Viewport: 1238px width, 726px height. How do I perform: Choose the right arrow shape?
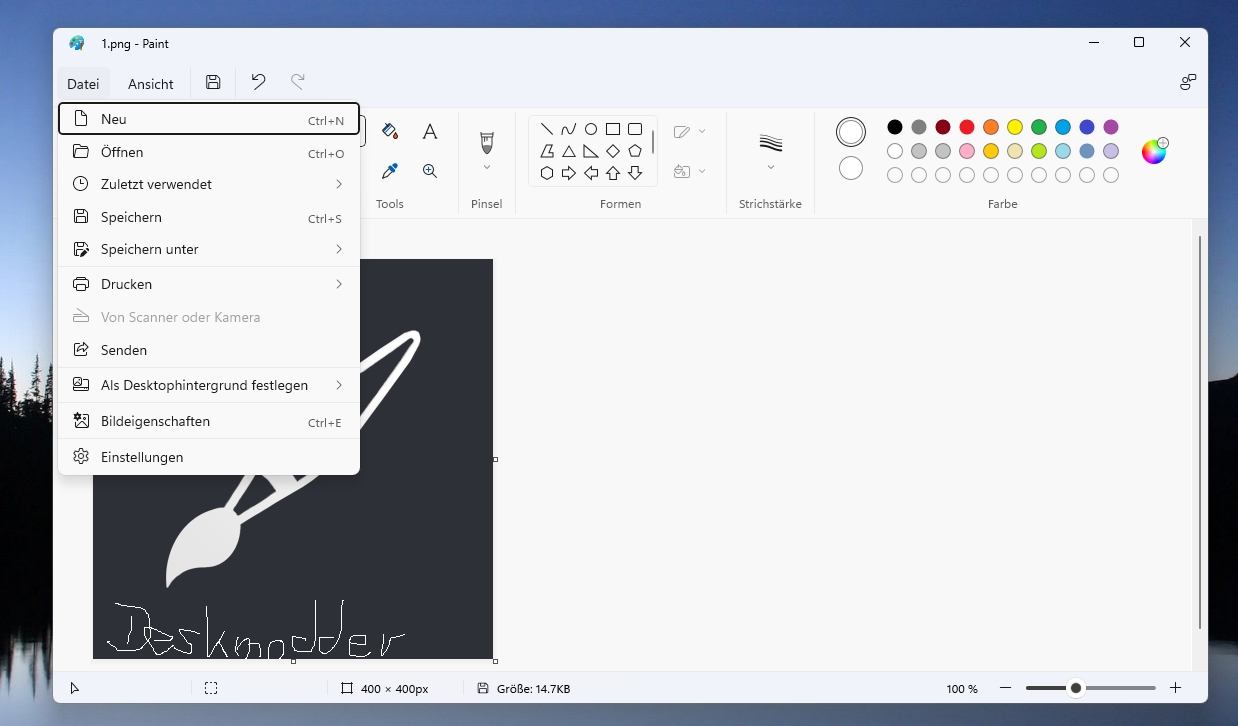tap(569, 173)
